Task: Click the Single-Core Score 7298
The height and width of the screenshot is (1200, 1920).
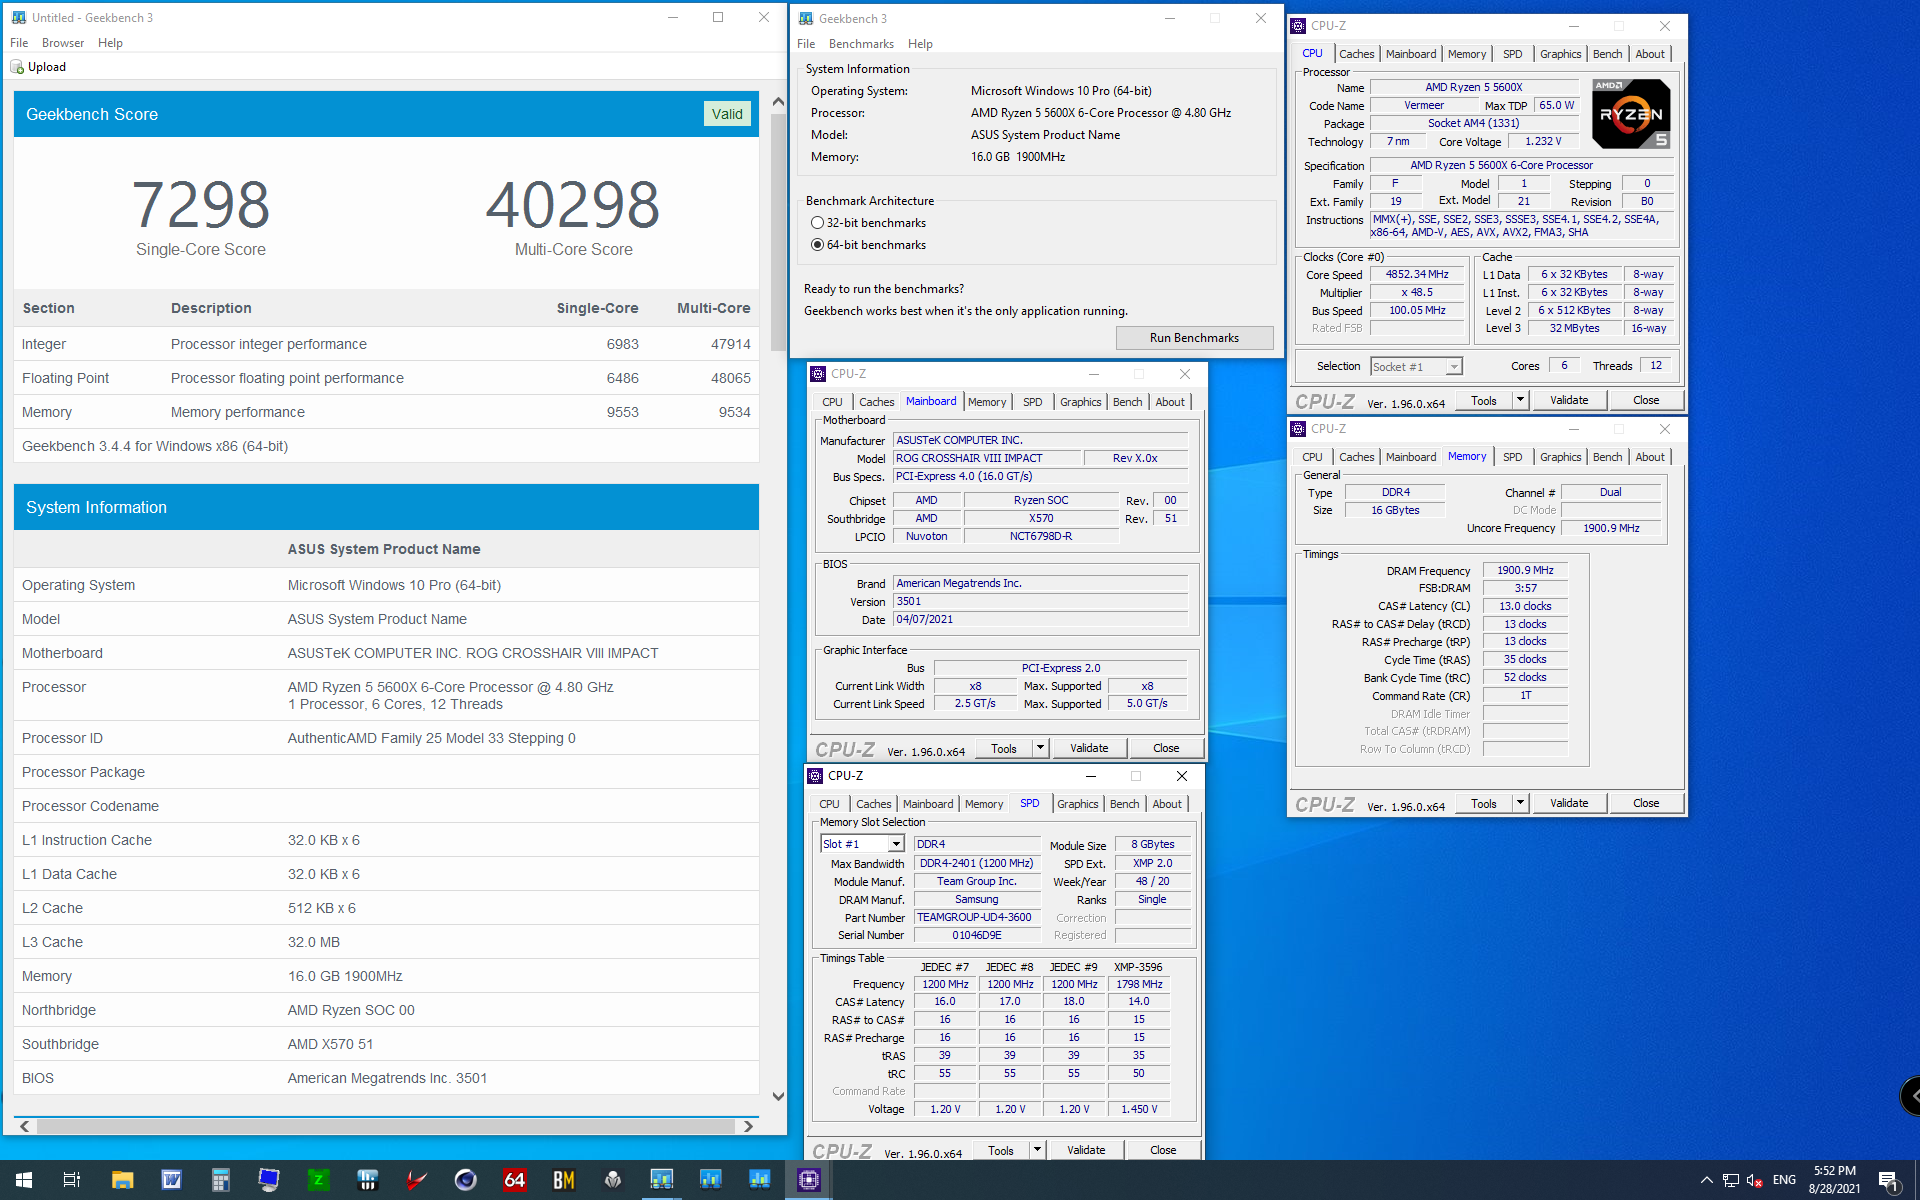Action: coord(201,204)
